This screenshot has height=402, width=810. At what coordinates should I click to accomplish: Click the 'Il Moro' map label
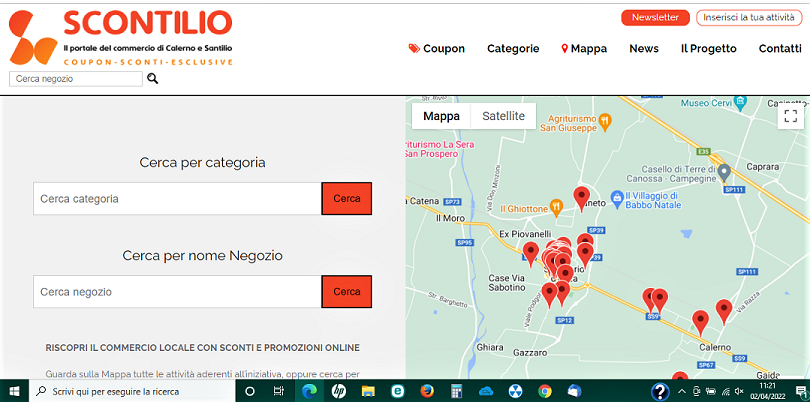[x=450, y=218]
